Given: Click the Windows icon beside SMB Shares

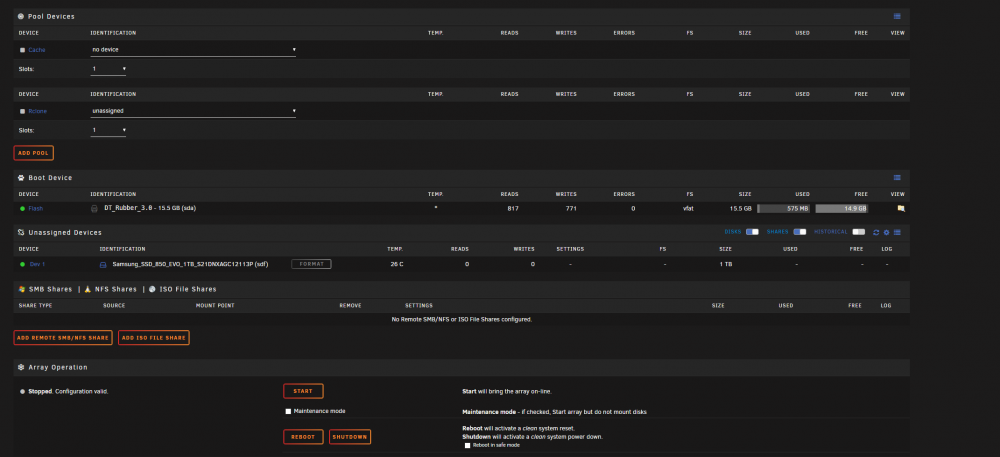Looking at the screenshot, I should 22,289.
